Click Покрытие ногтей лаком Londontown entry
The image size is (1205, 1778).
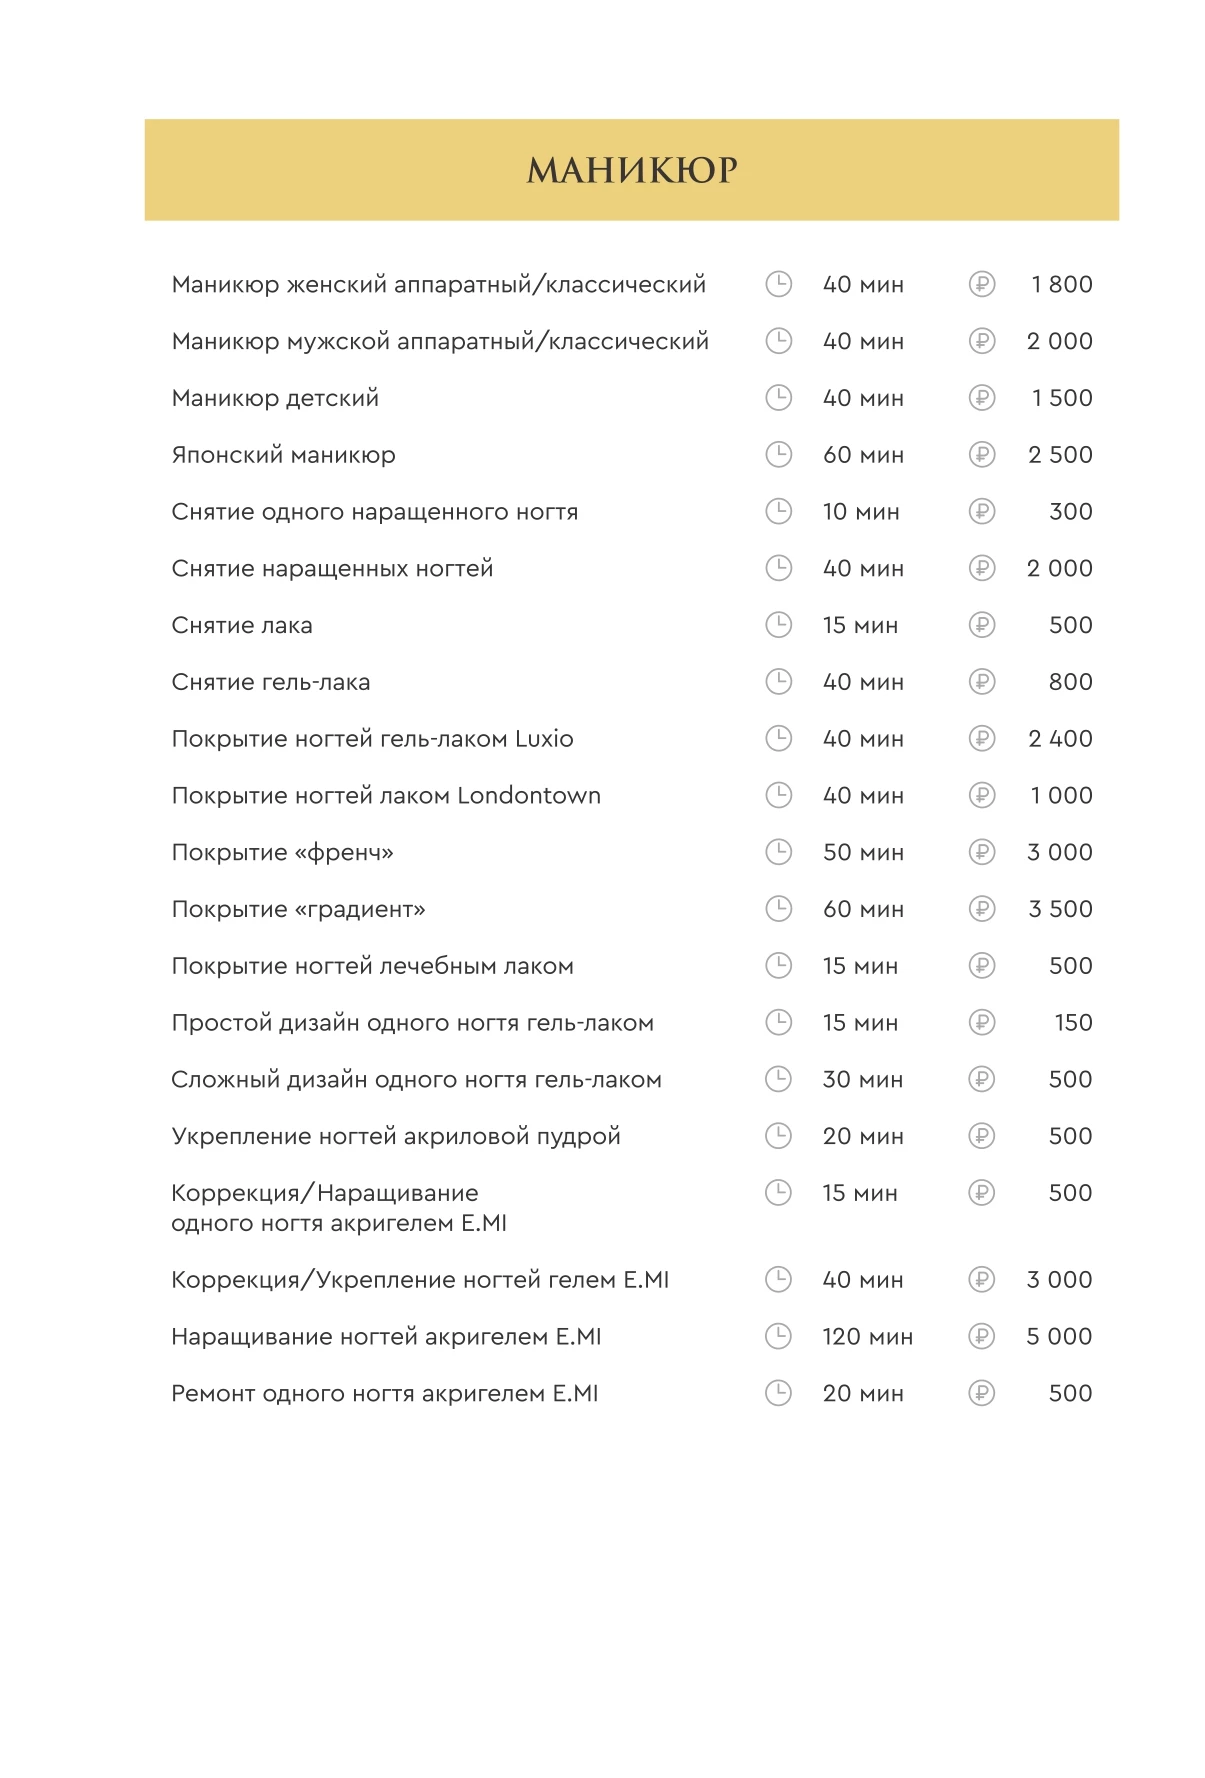tap(386, 796)
